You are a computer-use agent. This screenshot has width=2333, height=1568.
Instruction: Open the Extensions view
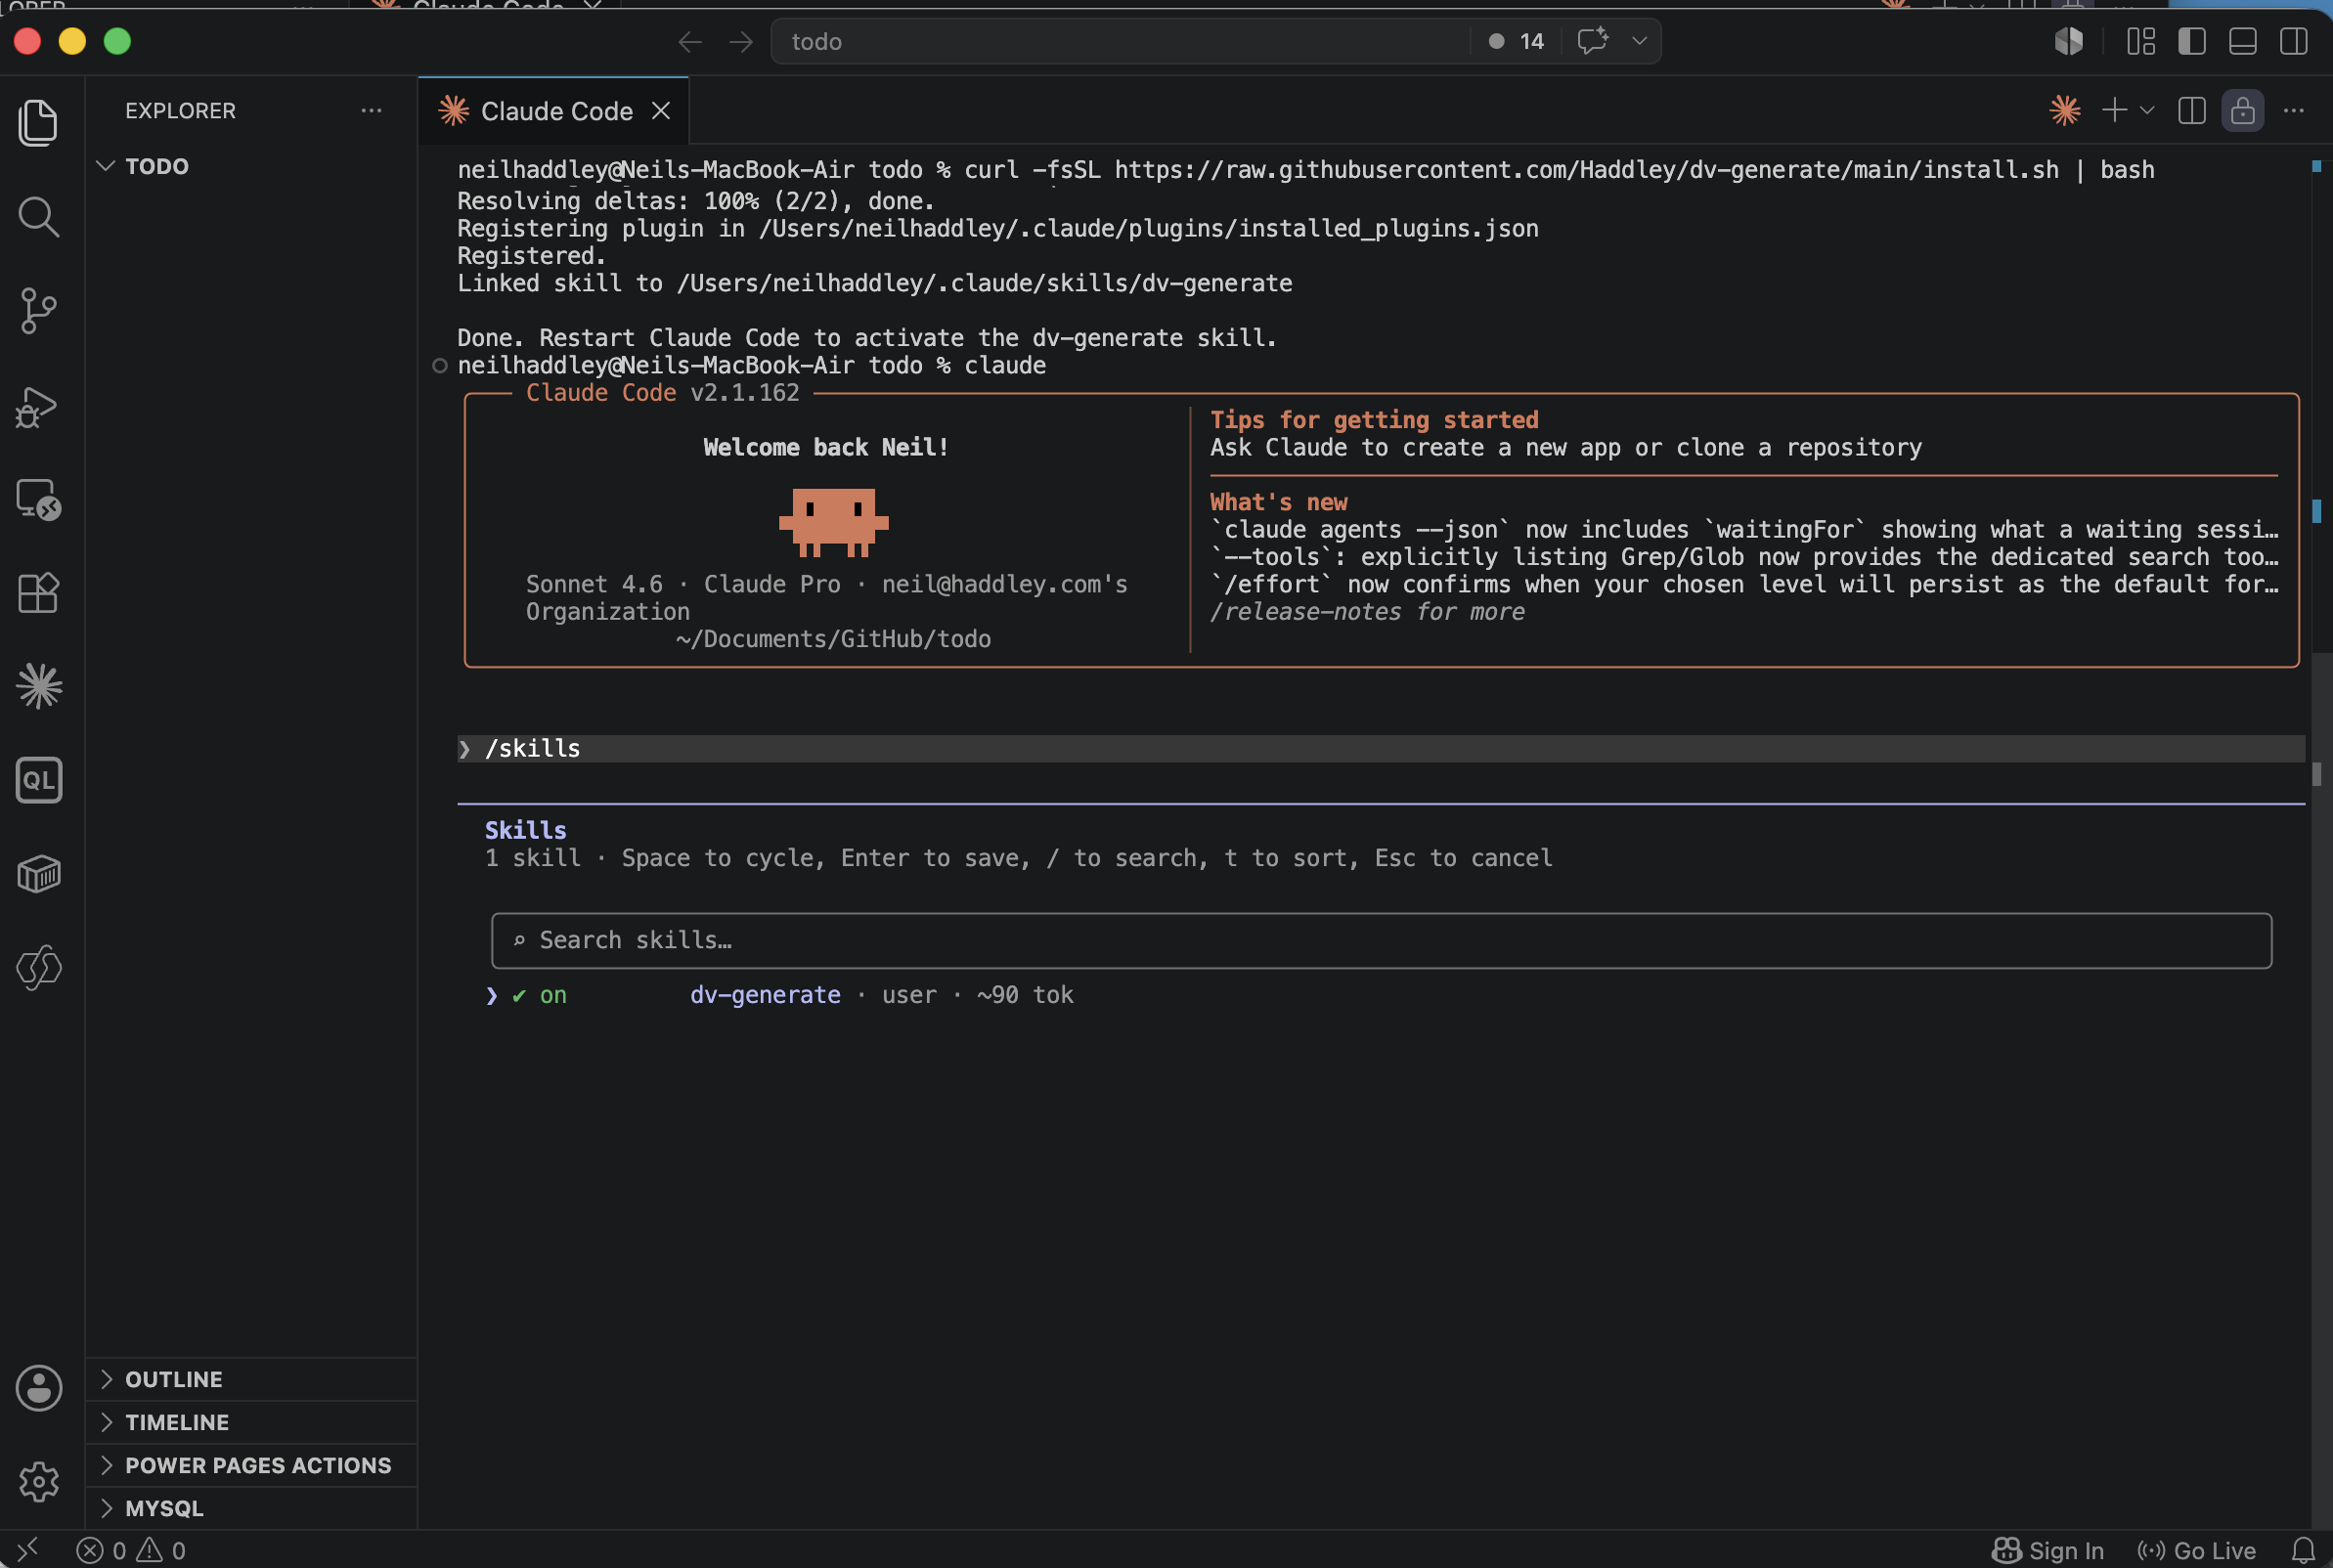38,593
